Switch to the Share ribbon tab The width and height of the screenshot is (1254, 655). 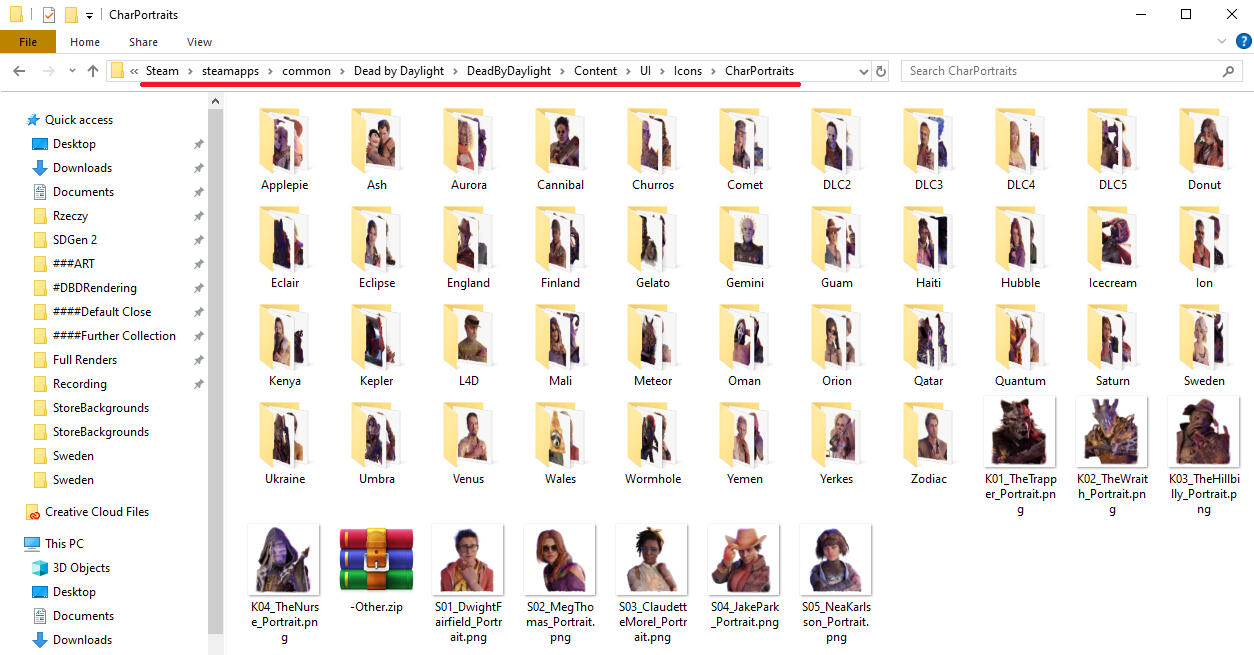tap(143, 42)
